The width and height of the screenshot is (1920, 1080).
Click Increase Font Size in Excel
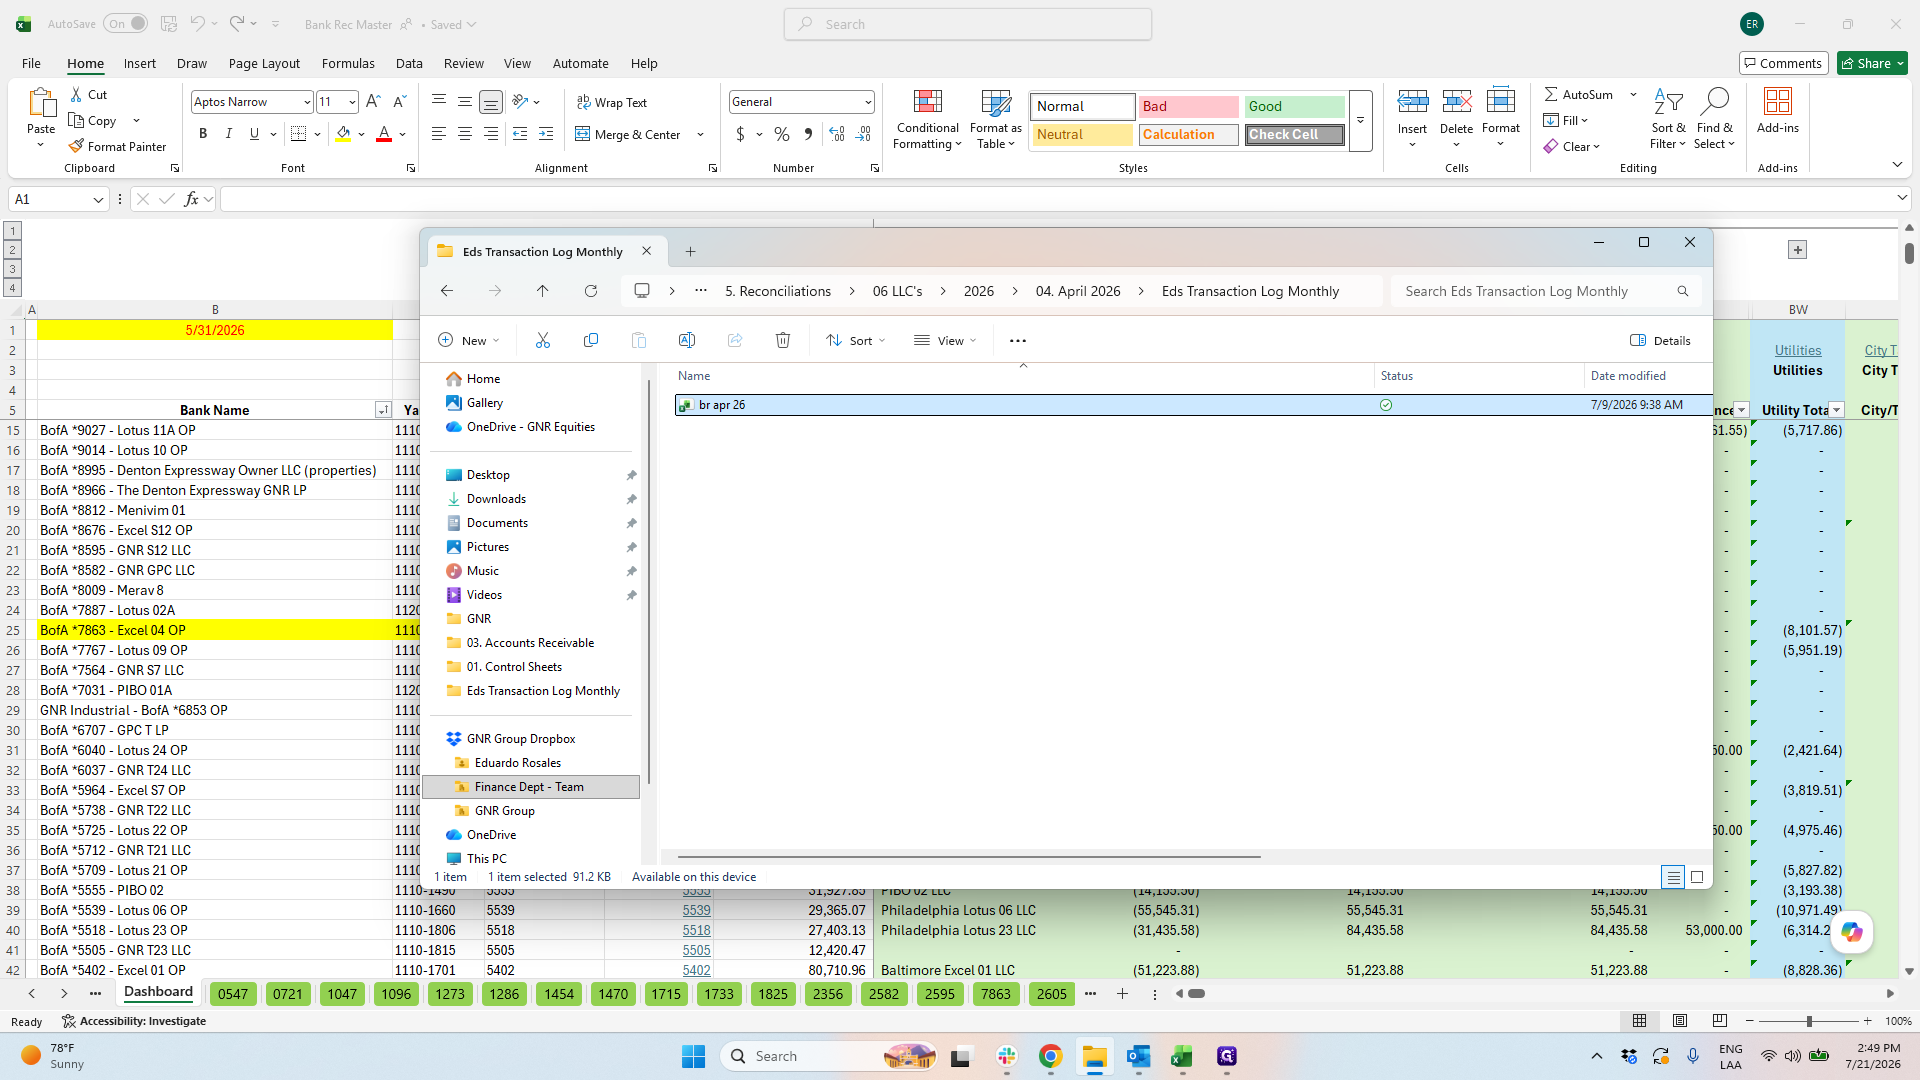373,102
